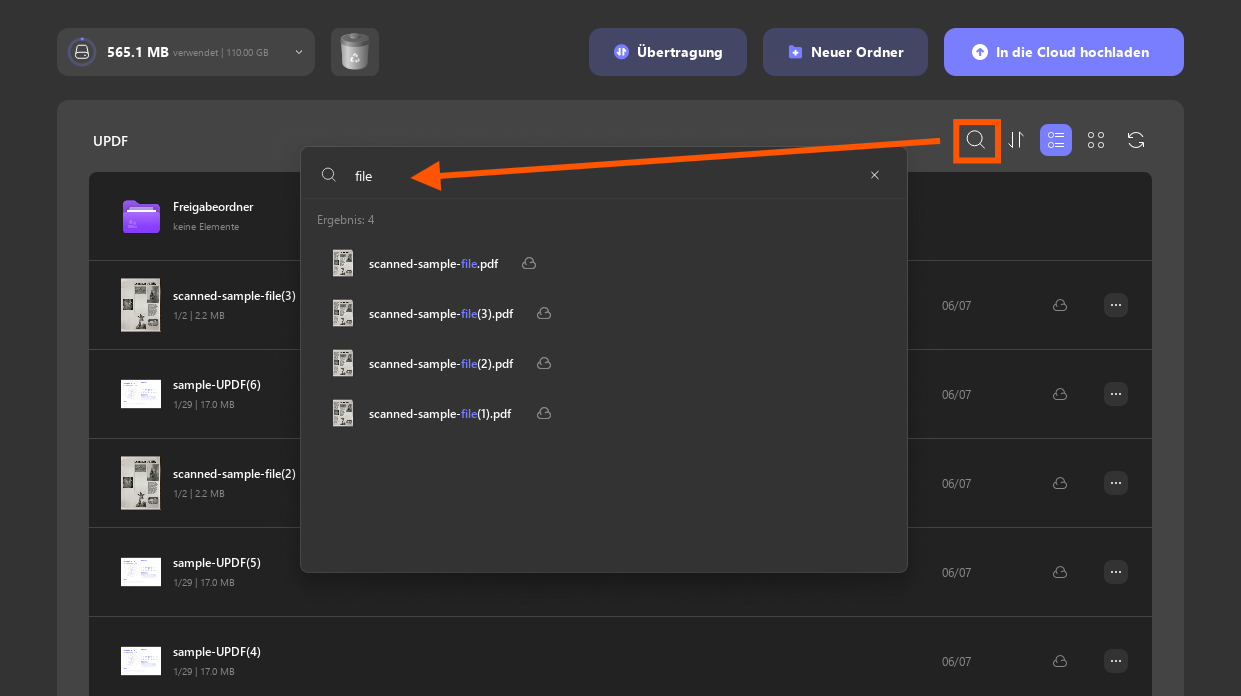Open sample-UPDF(4) in the file list
This screenshot has width=1241, height=696.
coord(216,652)
